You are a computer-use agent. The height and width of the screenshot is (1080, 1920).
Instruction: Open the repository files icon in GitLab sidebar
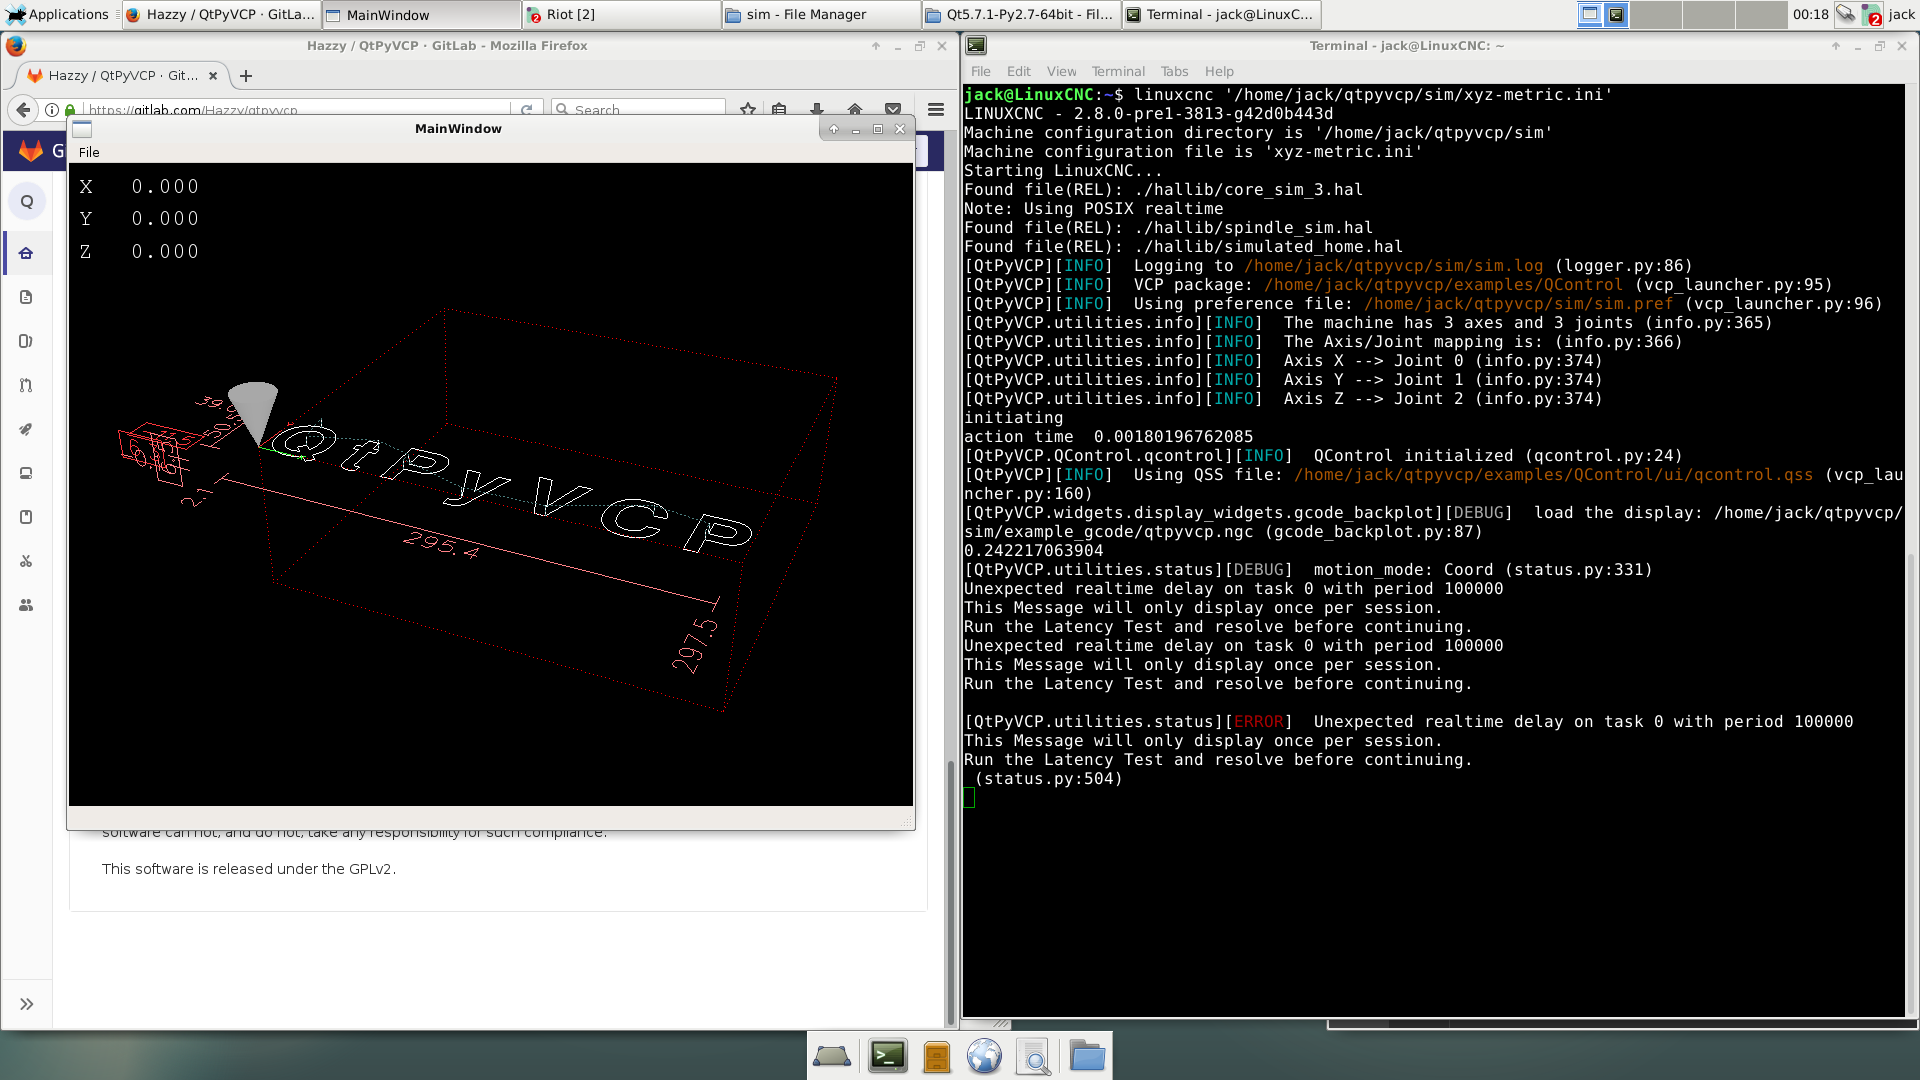click(27, 297)
